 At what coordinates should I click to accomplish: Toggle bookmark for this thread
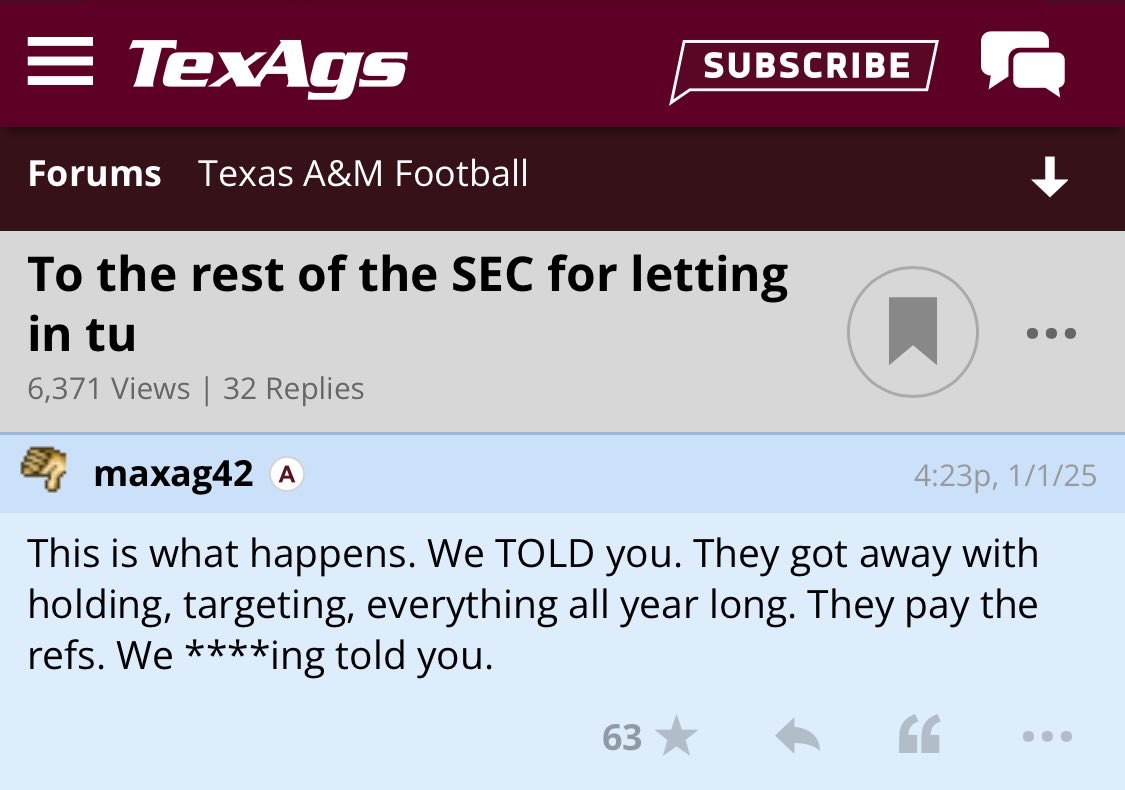(912, 332)
